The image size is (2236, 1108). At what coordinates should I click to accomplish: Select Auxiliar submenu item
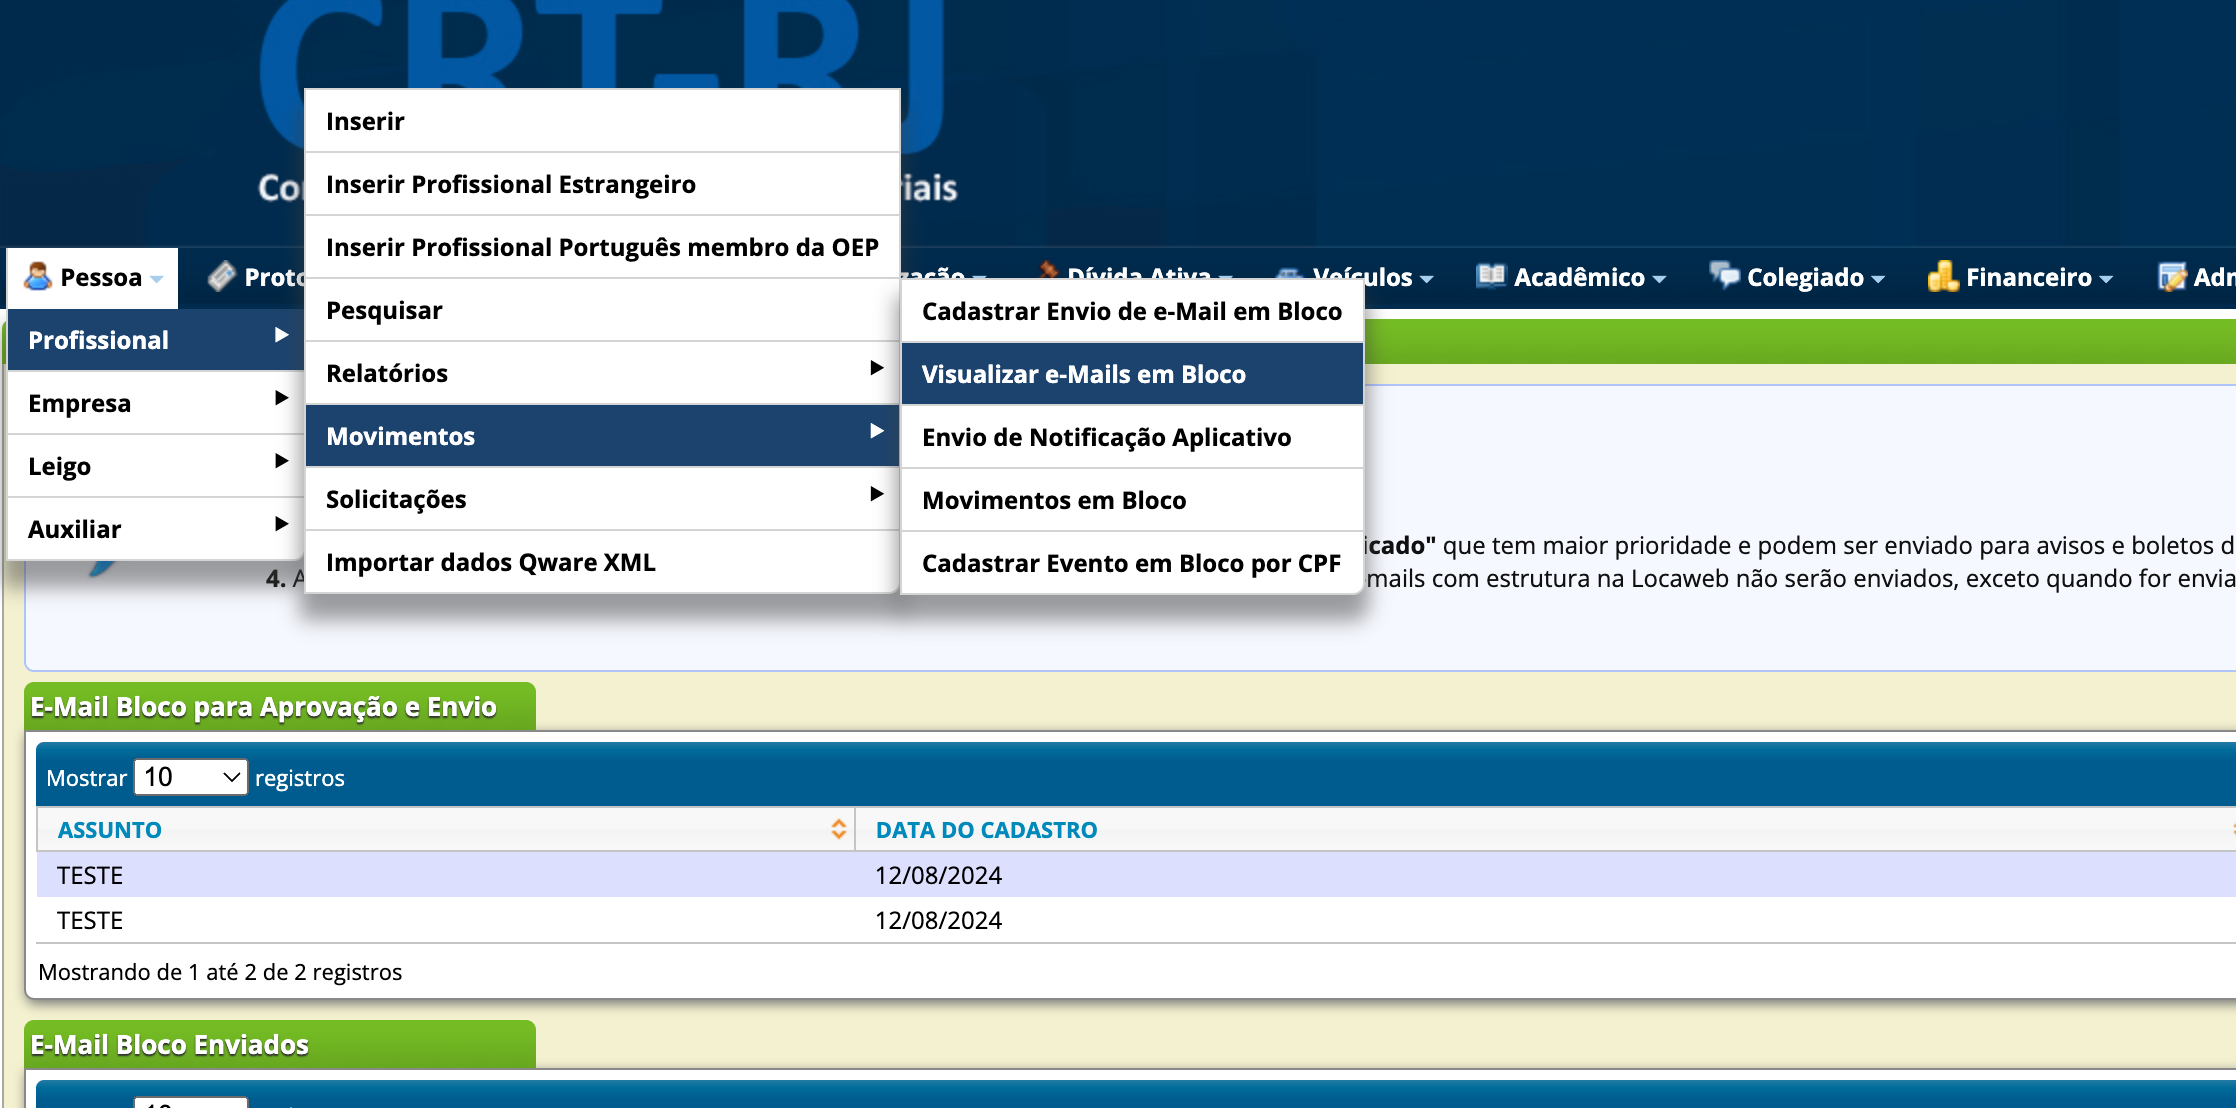coord(156,529)
